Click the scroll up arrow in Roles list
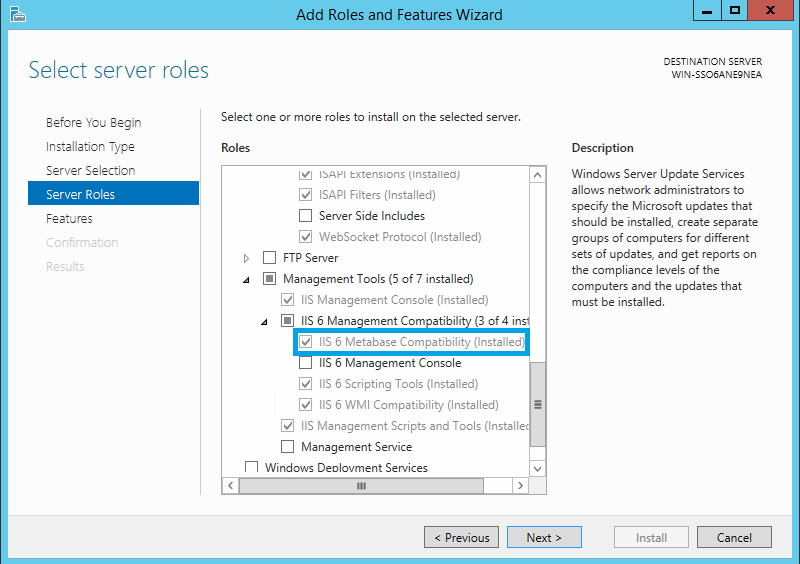The height and width of the screenshot is (564, 800). pos(537,175)
